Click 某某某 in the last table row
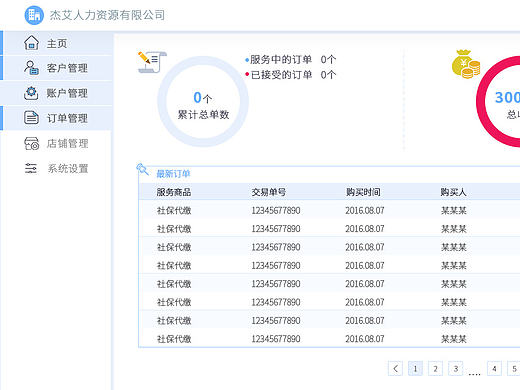520x390 pixels. tap(454, 339)
